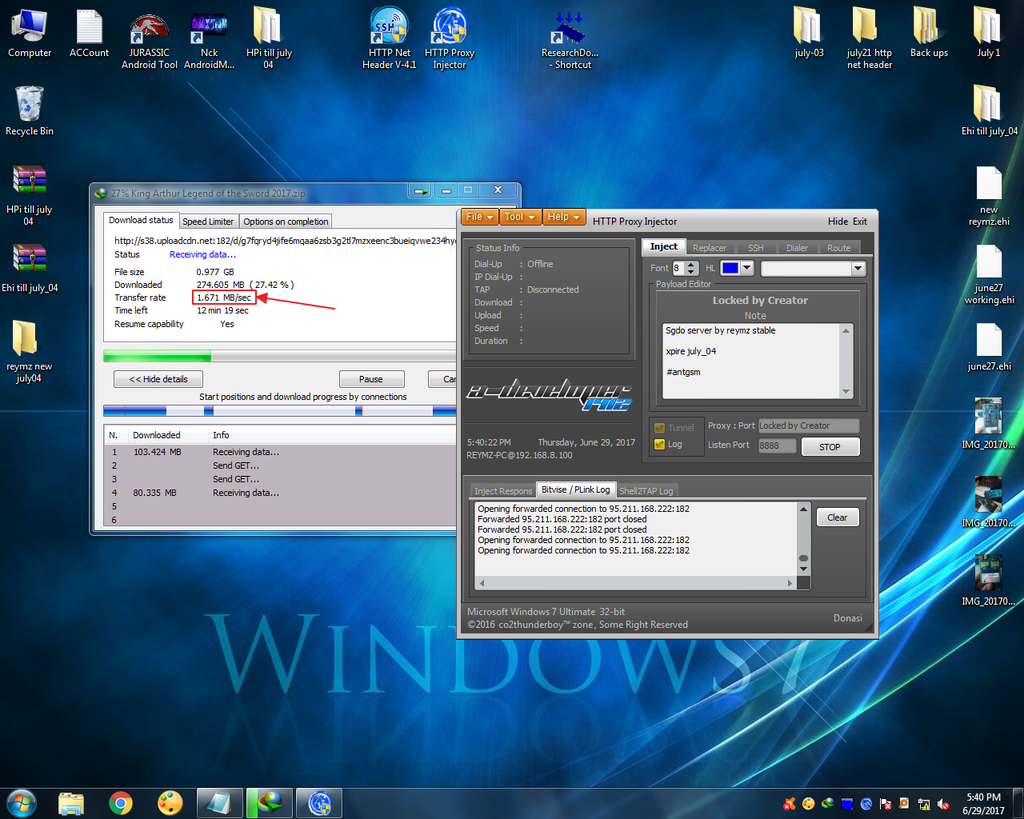
Task: Adjust font size stepper arrows
Action: [692, 268]
